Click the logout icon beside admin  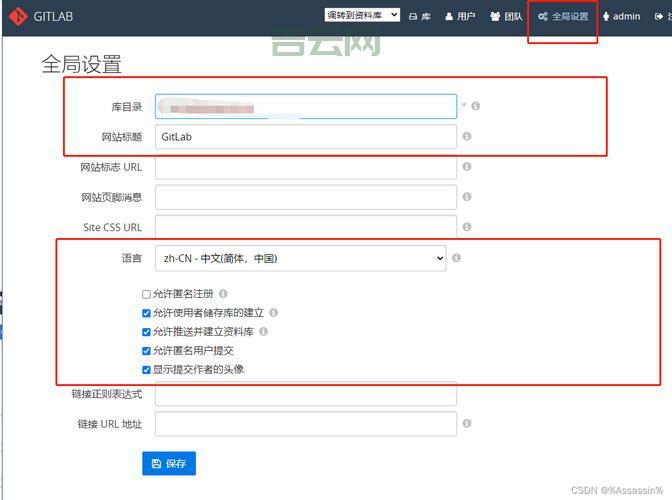(659, 16)
